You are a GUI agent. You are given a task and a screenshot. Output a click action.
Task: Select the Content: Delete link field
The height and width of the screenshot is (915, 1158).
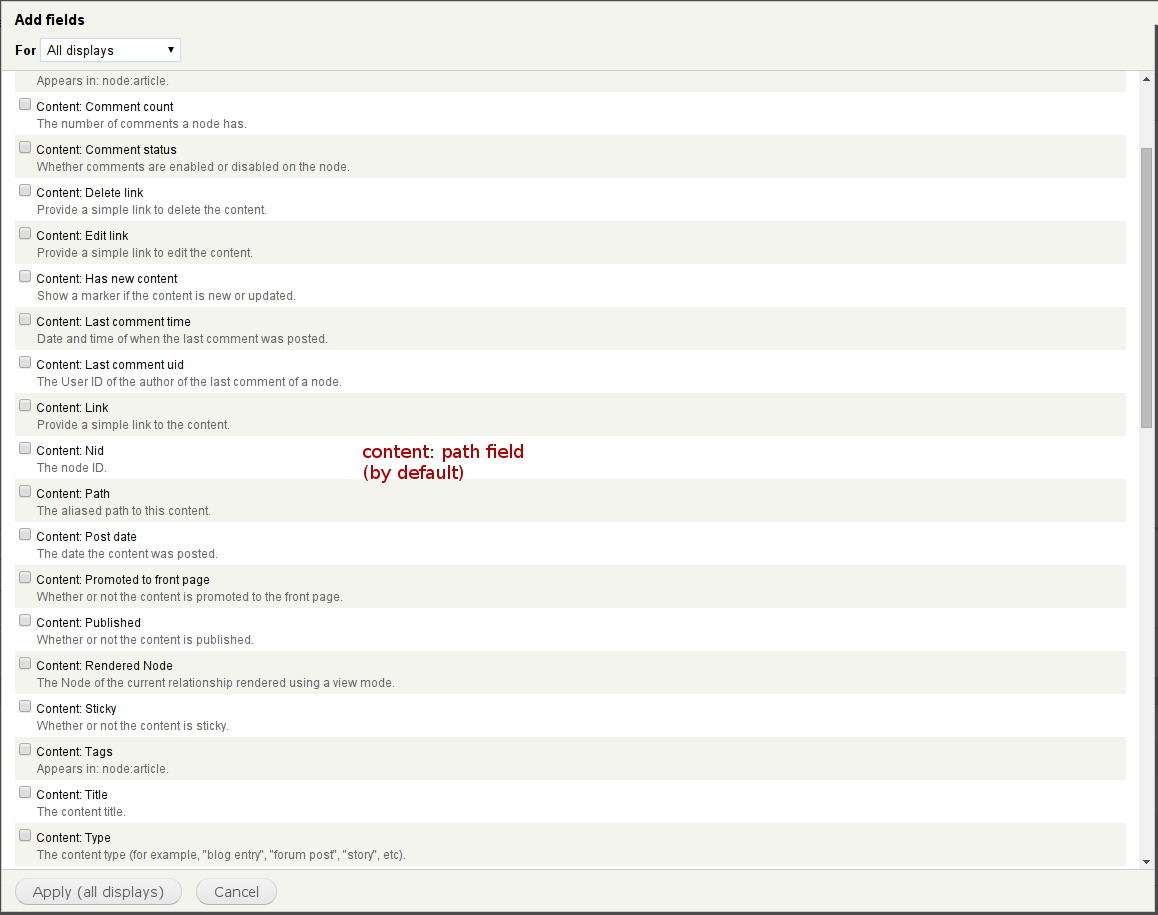pyautogui.click(x=25, y=189)
